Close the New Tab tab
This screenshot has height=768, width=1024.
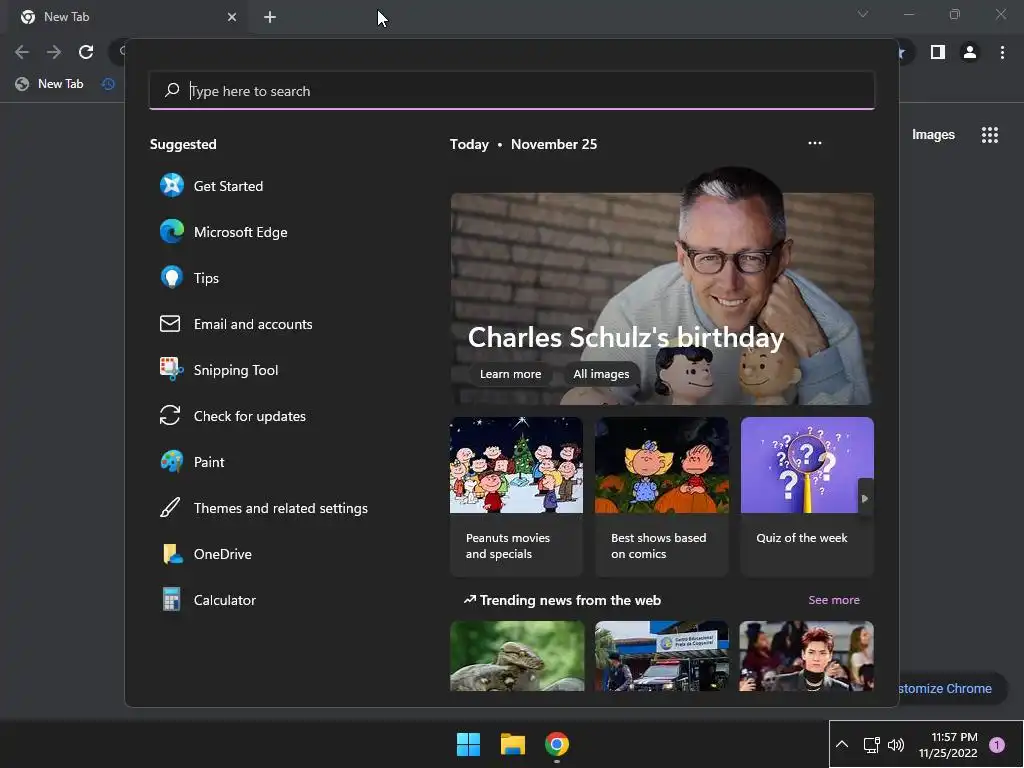click(x=232, y=17)
